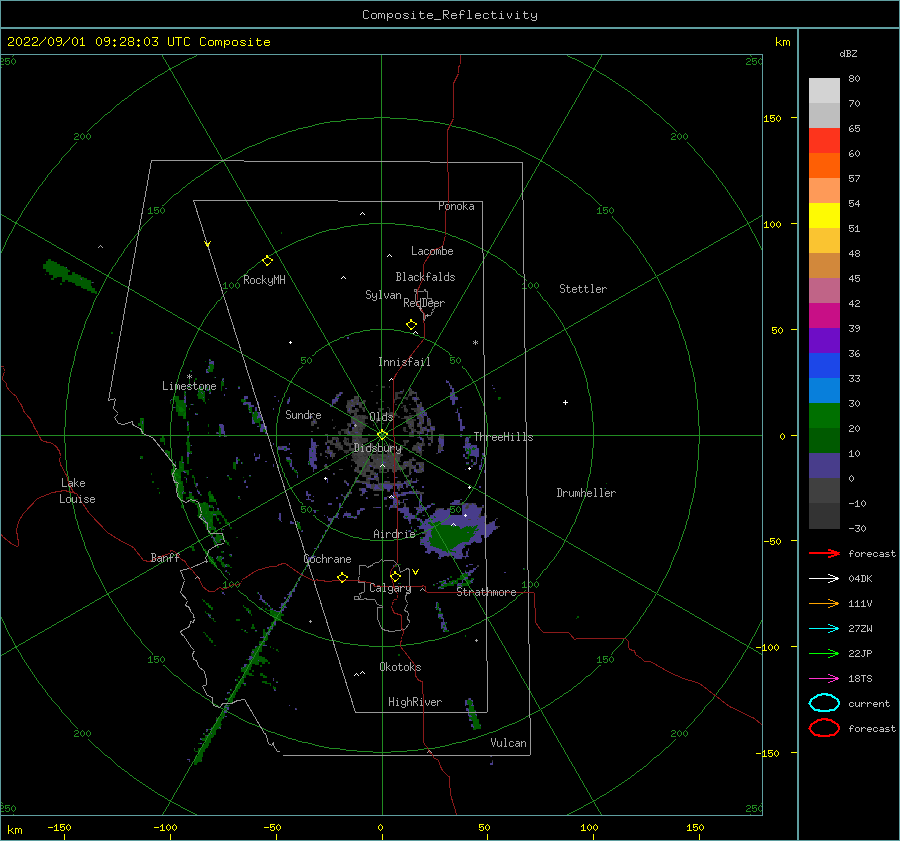Click the Sundre town label
Viewport: 900px width, 841px height.
(x=303, y=414)
